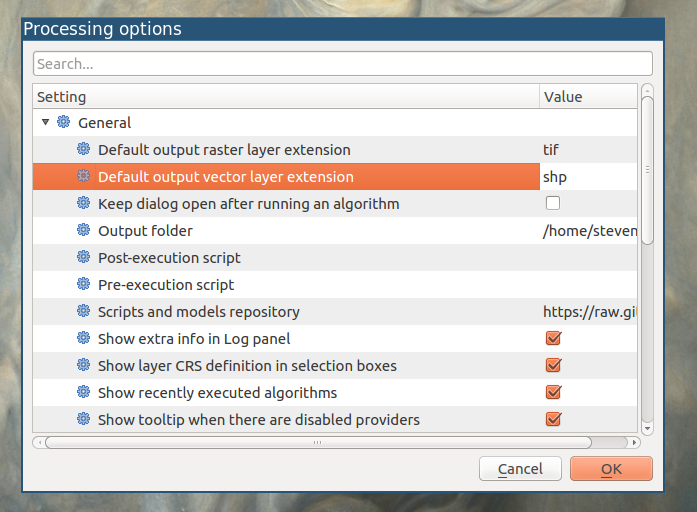This screenshot has width=697, height=512.
Task: Toggle Show layer CRS definition checkbox
Action: click(553, 366)
